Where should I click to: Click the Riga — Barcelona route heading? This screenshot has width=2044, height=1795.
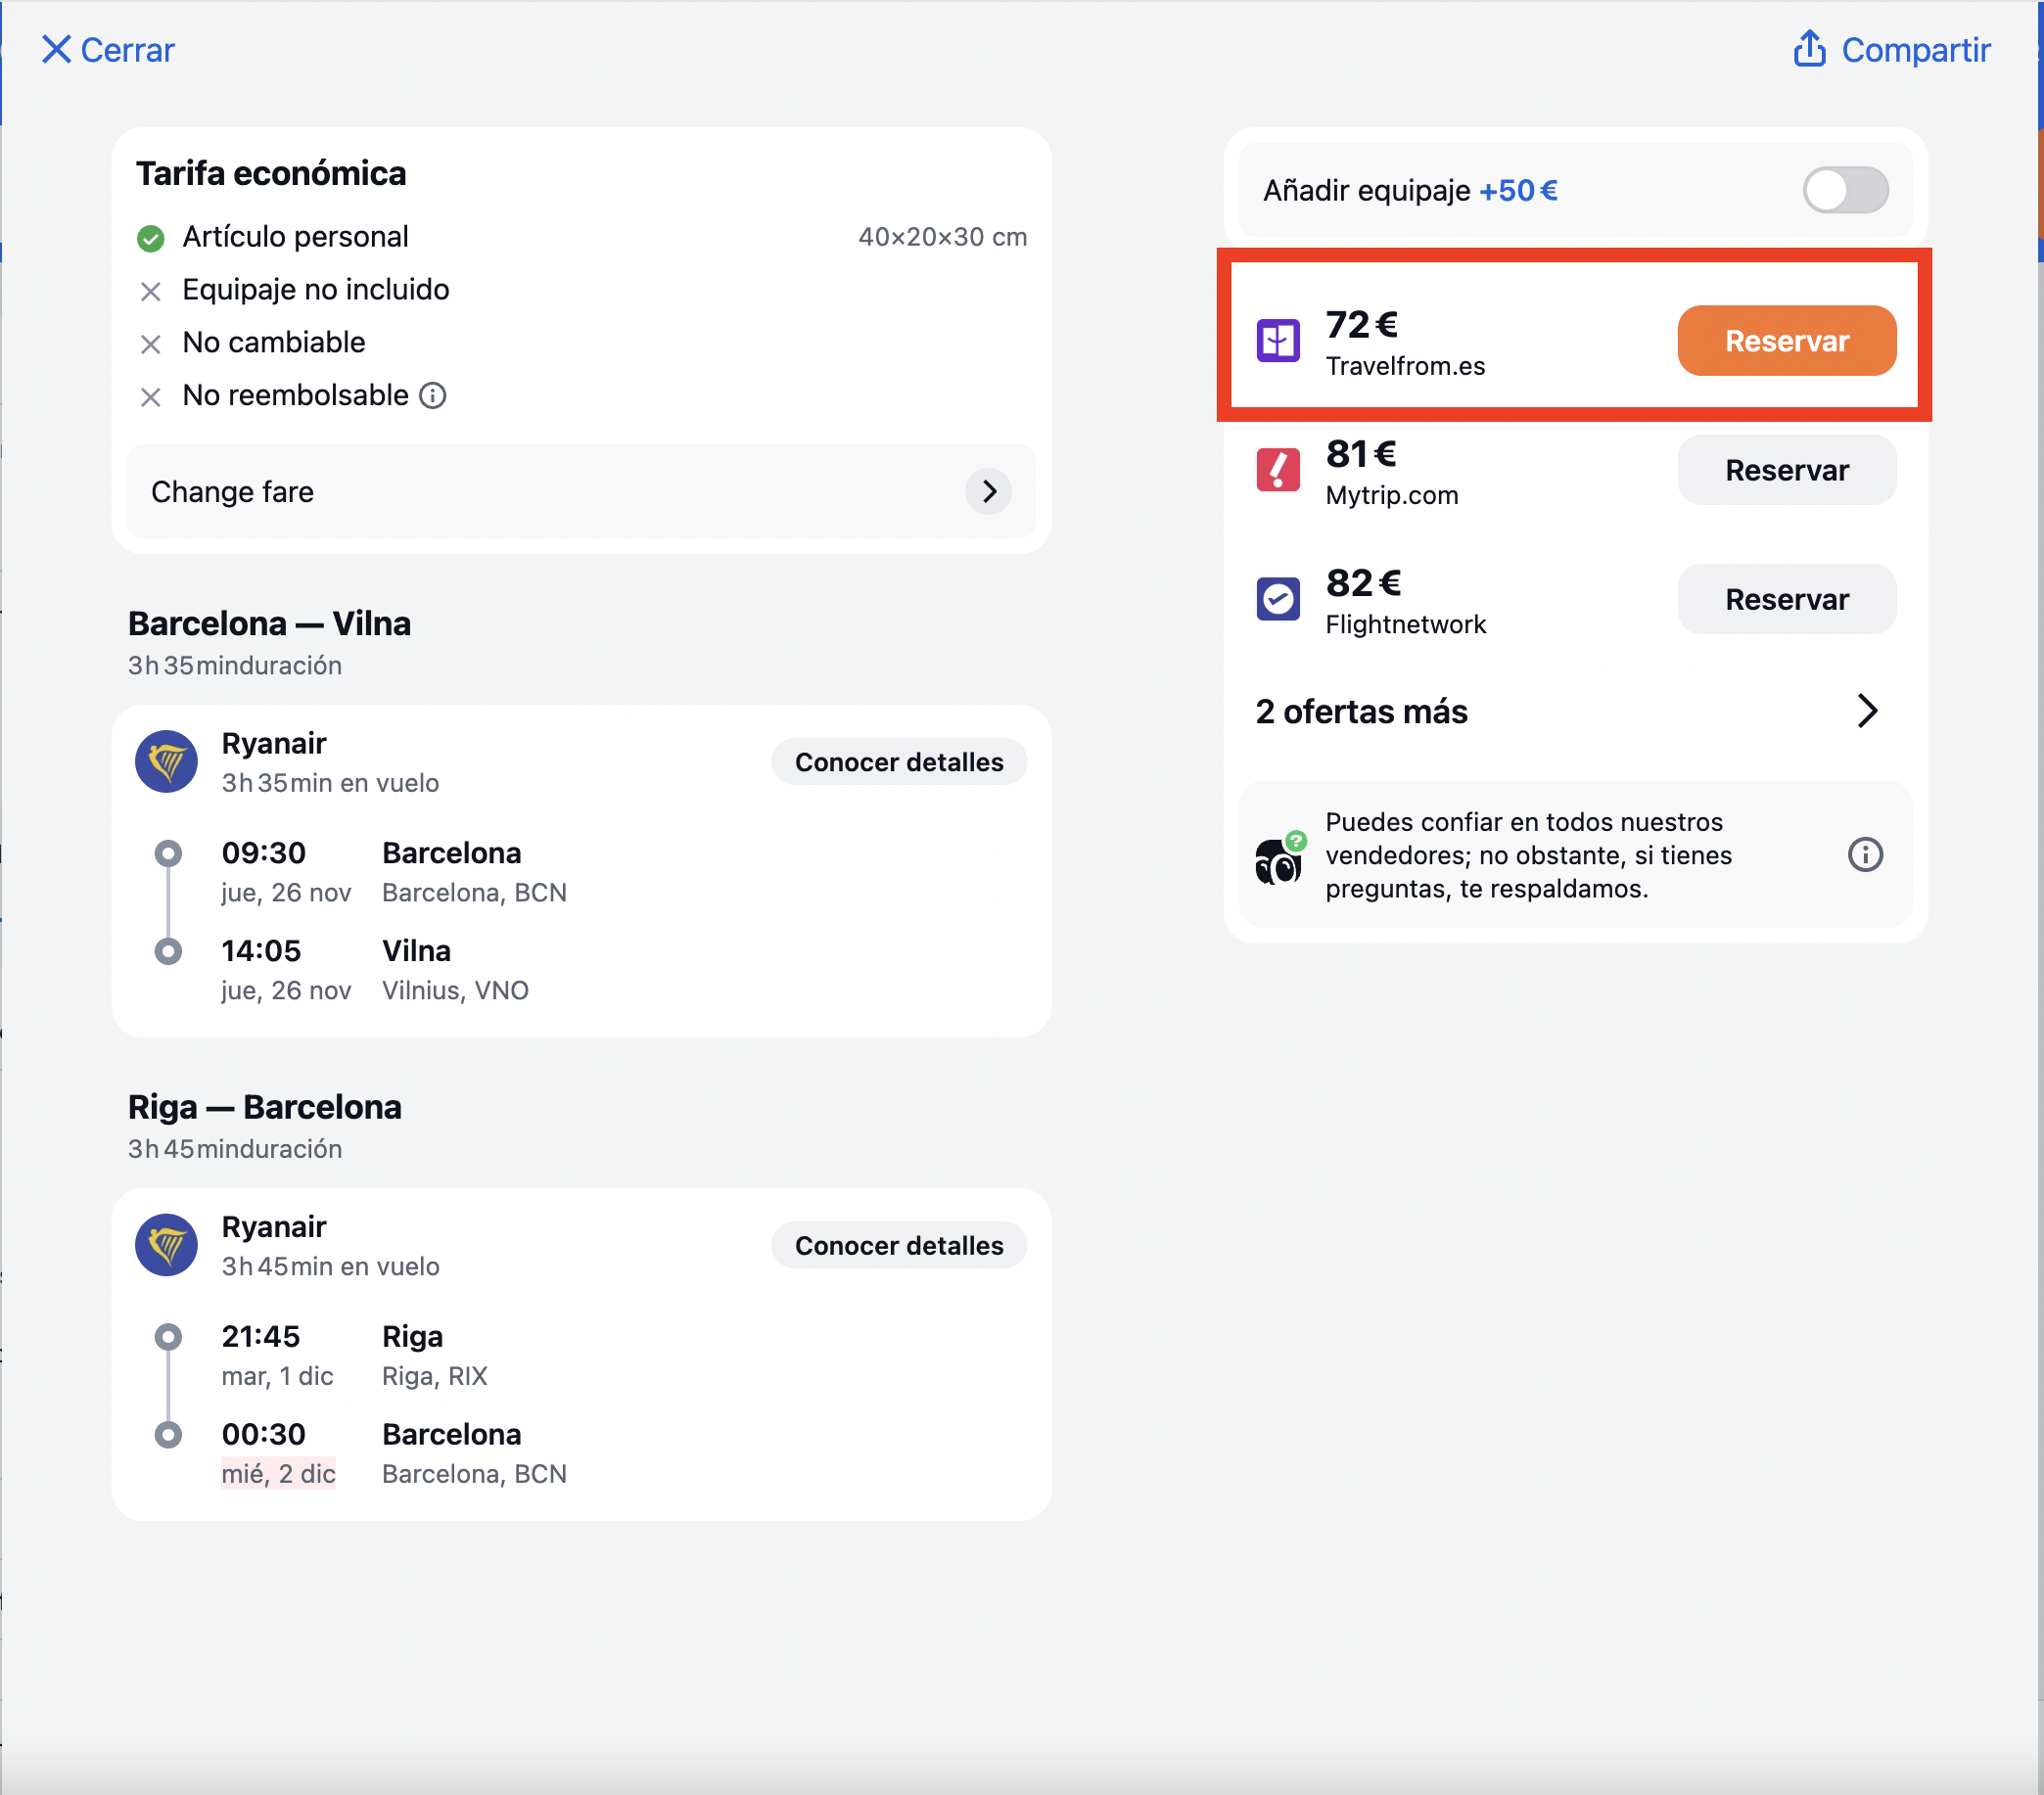point(264,1107)
